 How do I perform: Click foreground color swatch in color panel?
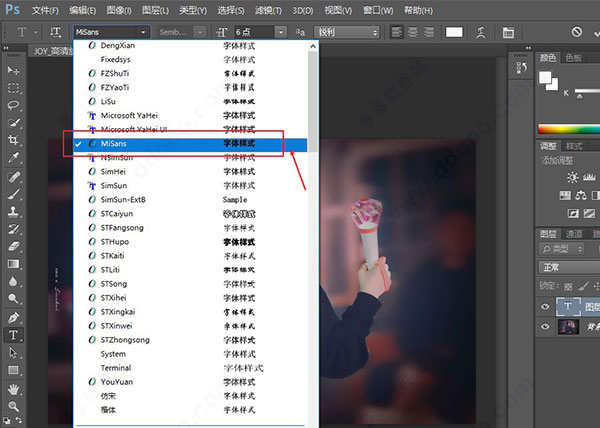(x=545, y=78)
